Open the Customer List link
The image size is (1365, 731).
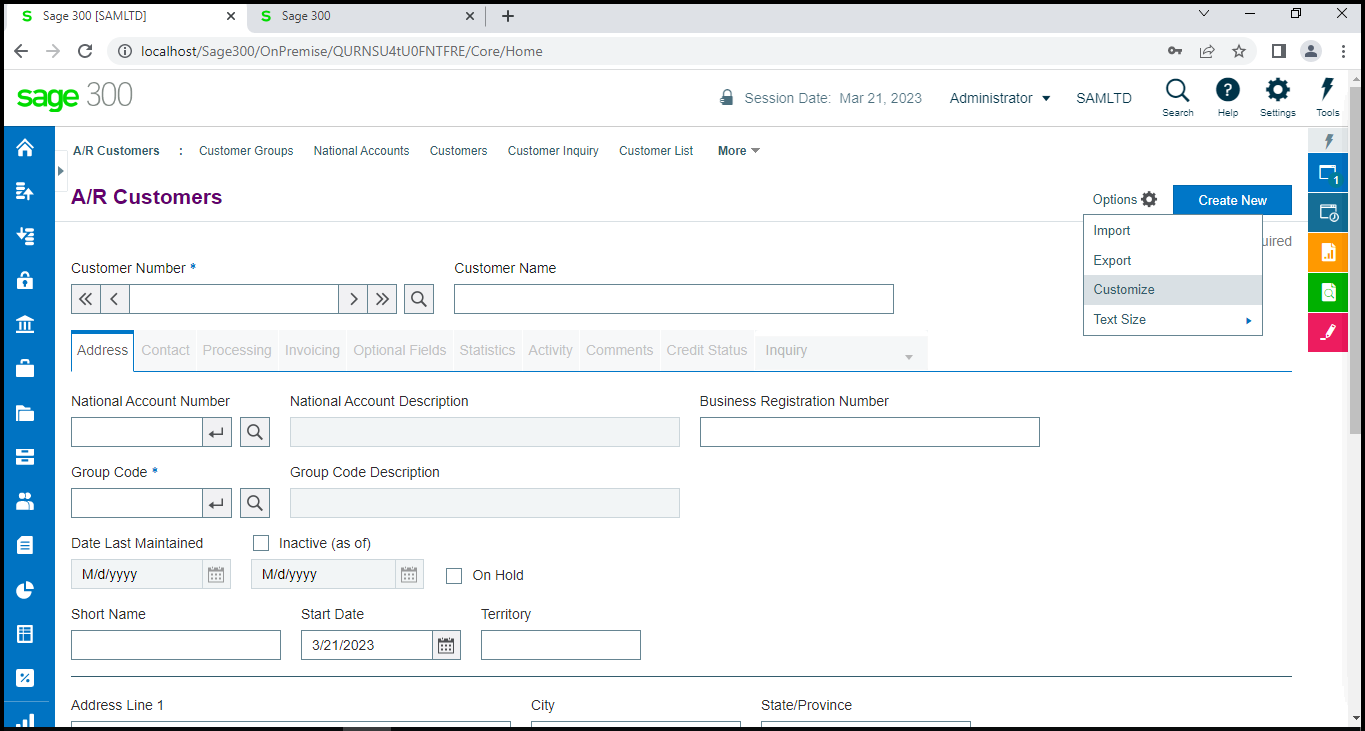click(656, 151)
